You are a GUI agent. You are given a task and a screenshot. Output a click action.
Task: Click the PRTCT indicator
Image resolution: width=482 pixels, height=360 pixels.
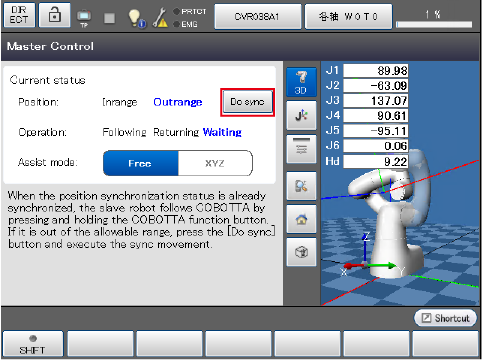click(x=190, y=12)
